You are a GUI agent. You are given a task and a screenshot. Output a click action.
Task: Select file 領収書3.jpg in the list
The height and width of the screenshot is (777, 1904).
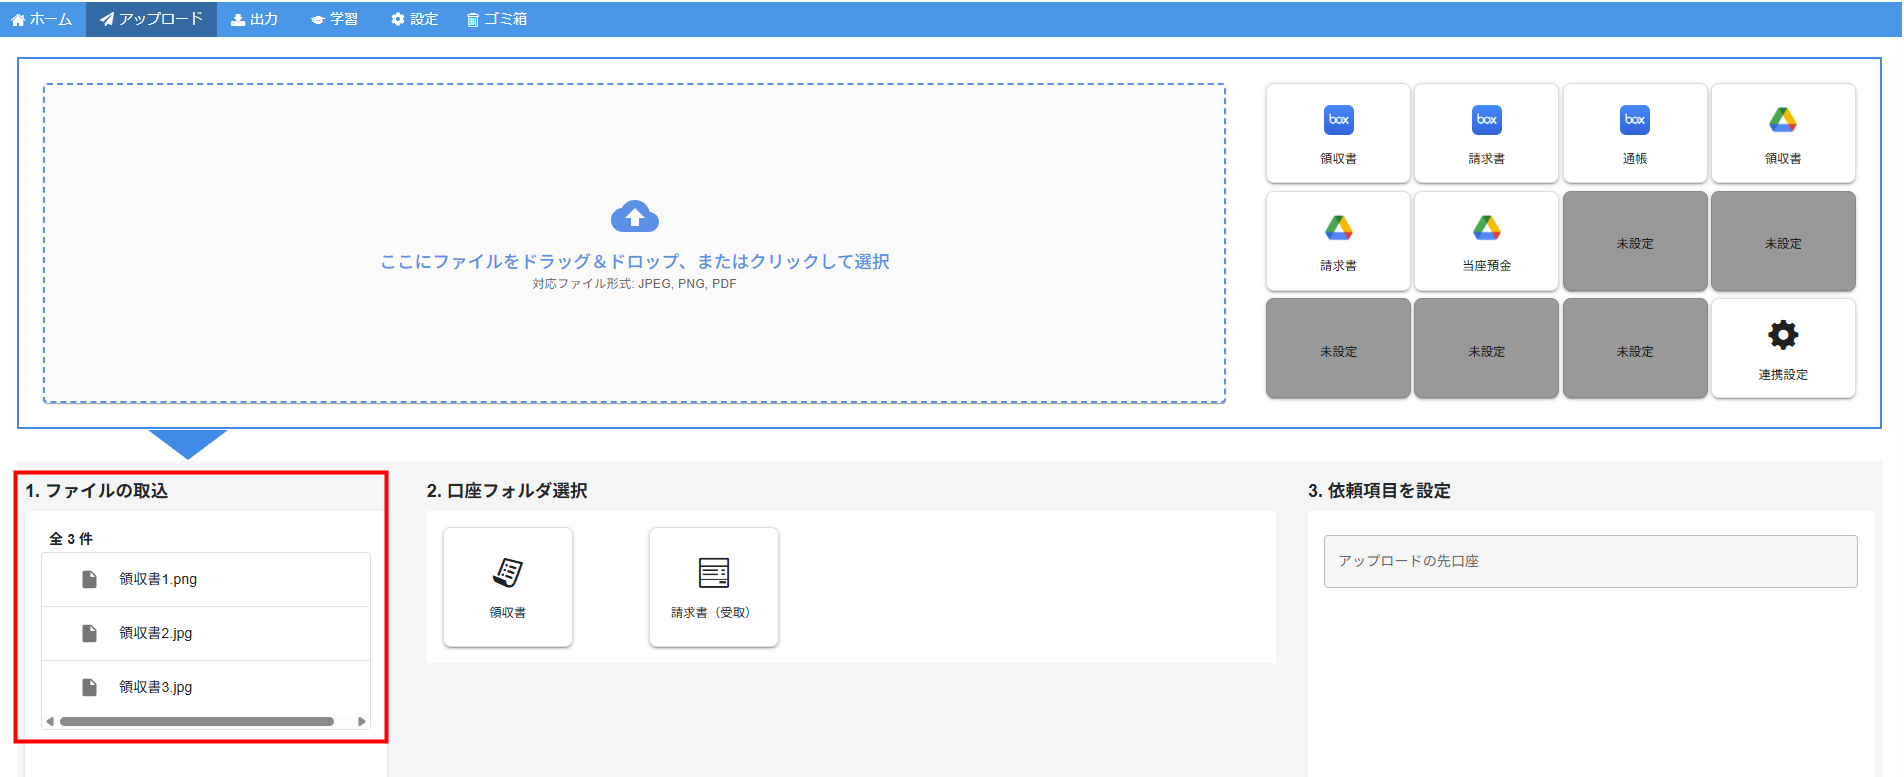click(156, 687)
